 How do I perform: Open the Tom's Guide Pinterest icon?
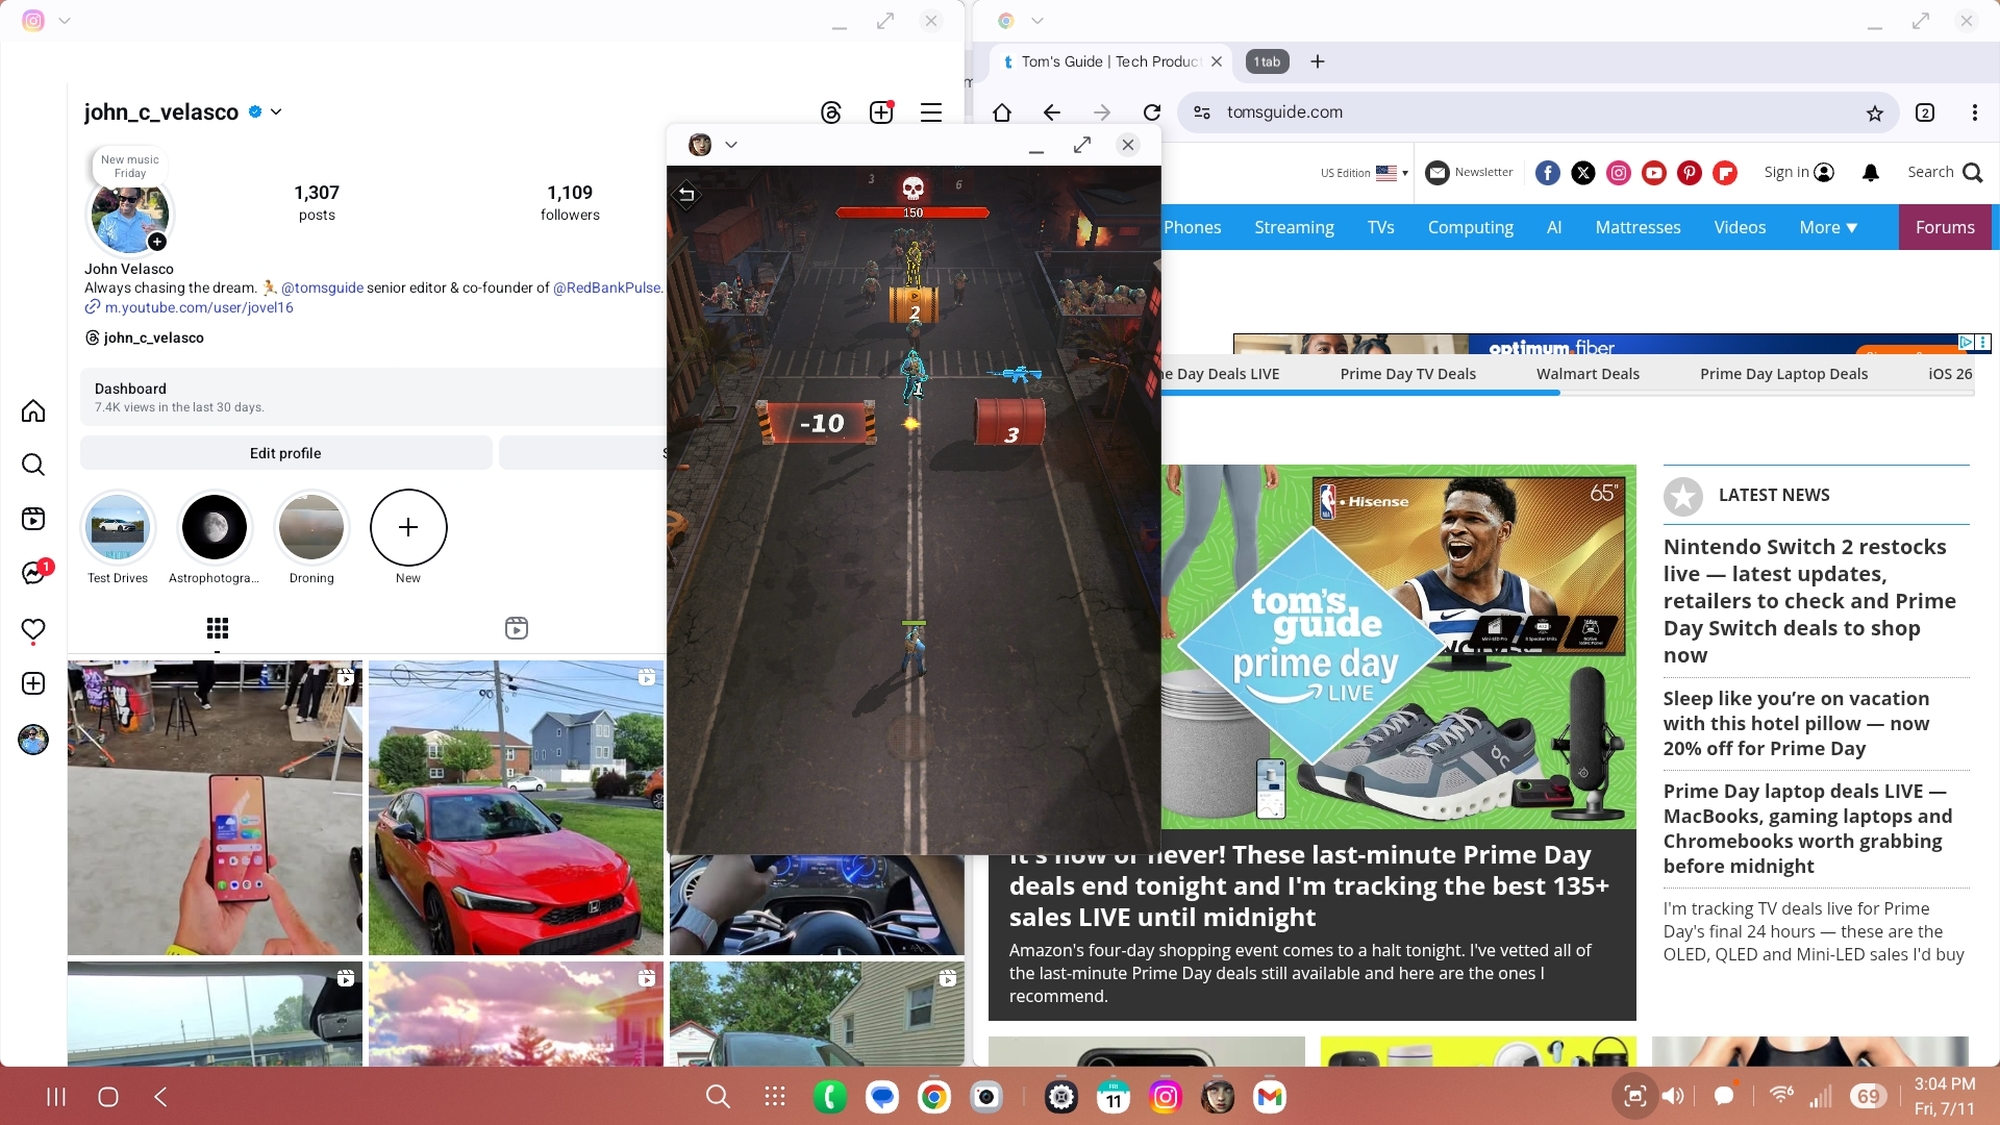(1689, 173)
